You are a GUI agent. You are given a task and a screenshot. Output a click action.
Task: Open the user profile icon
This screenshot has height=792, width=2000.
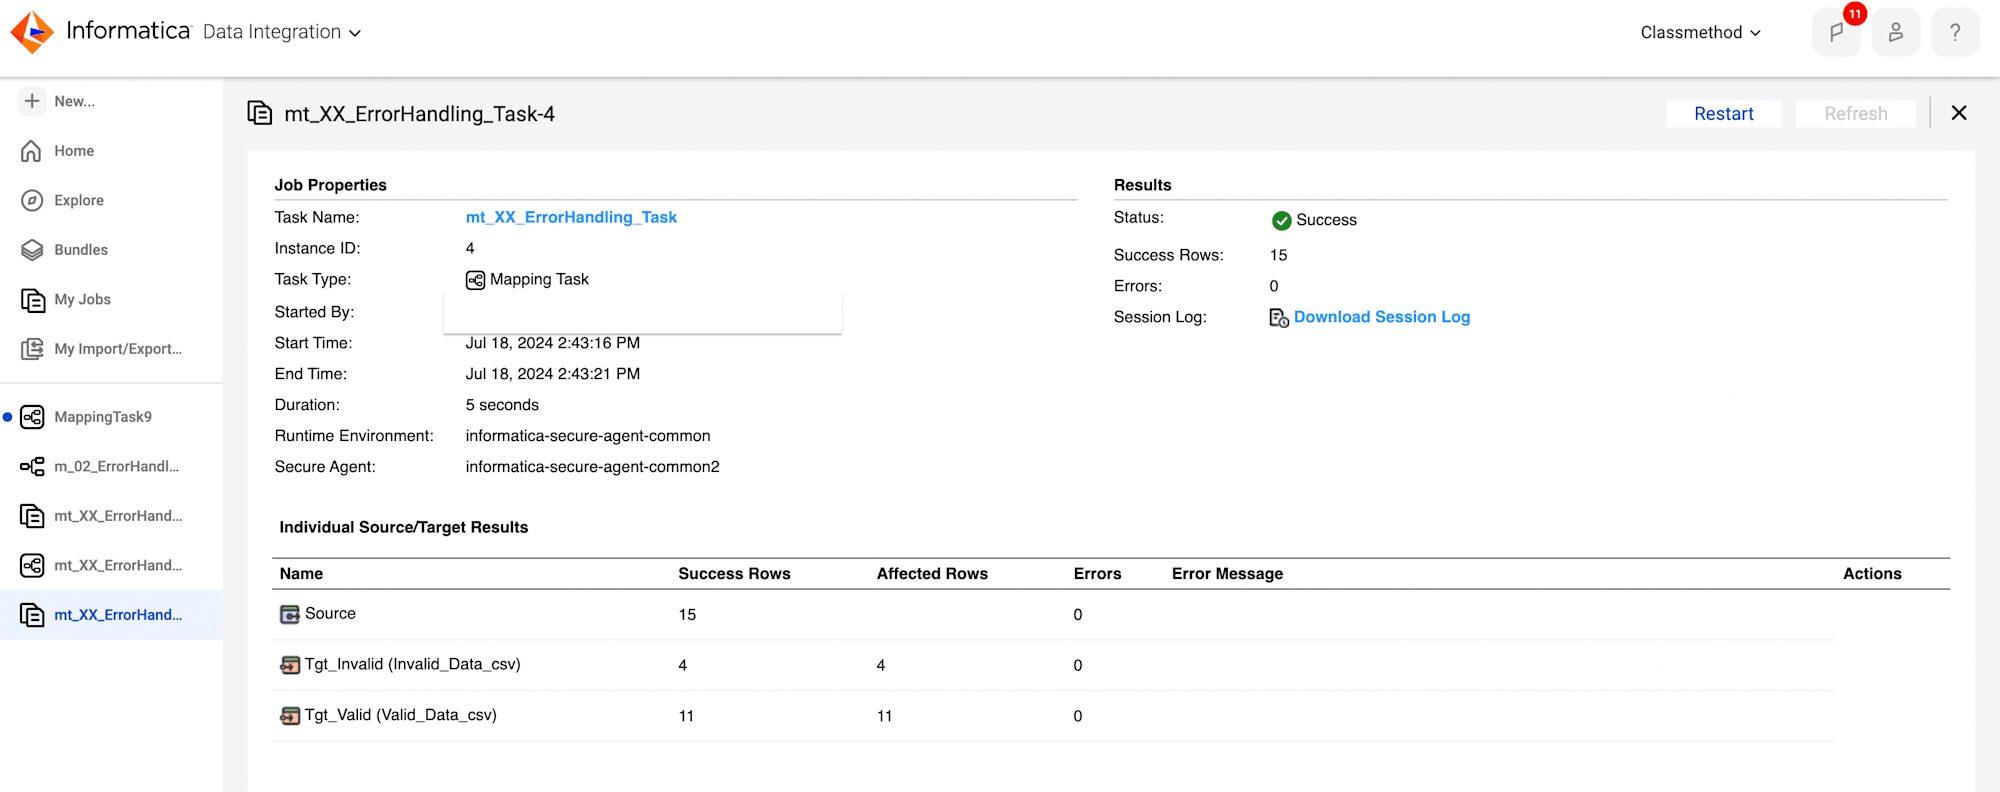pos(1895,32)
